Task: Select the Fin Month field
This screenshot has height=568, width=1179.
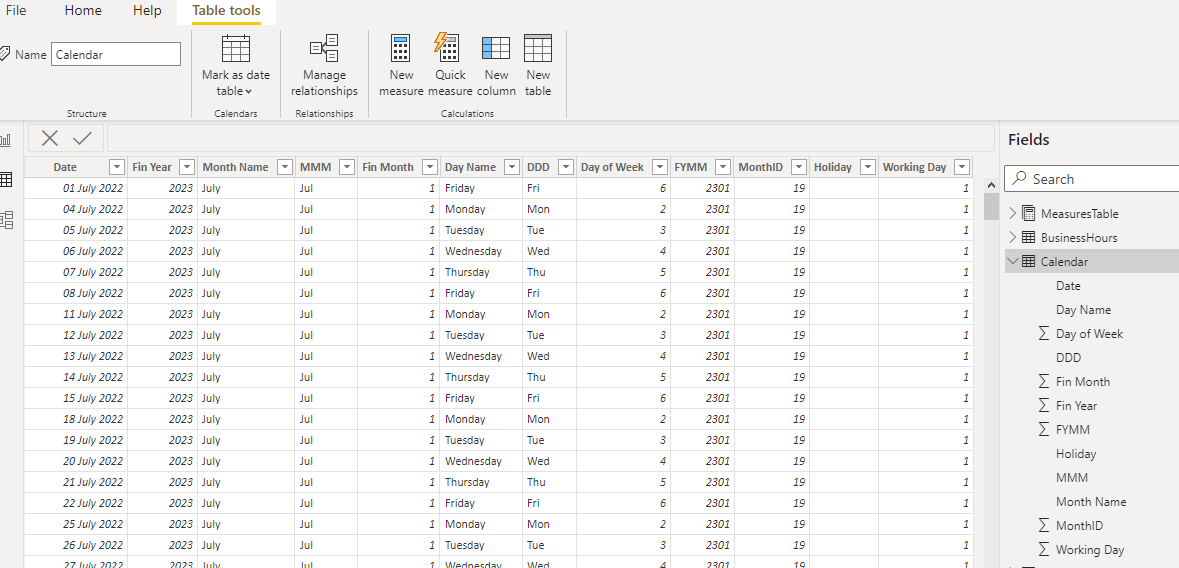Action: coord(1083,381)
